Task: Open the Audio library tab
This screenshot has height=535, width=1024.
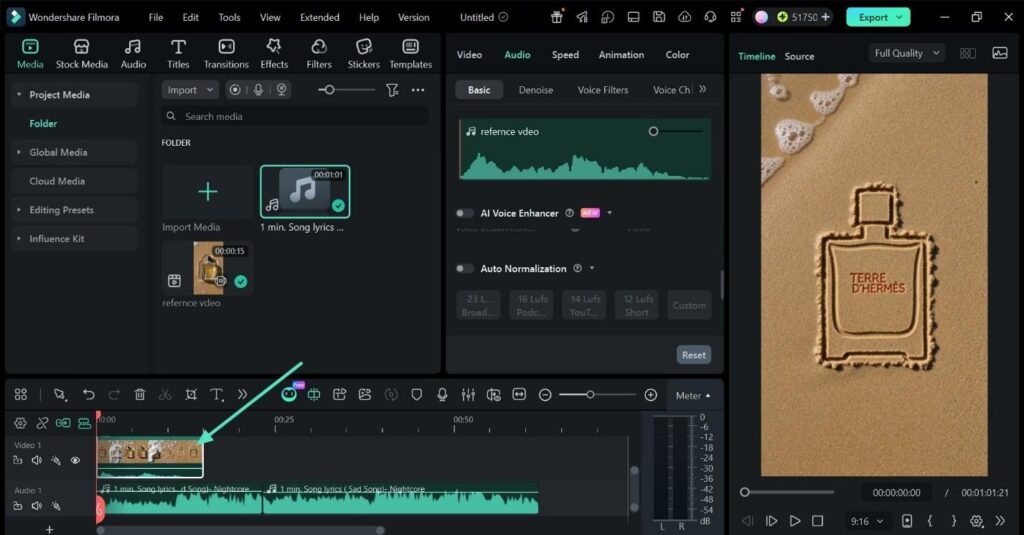Action: (133, 54)
